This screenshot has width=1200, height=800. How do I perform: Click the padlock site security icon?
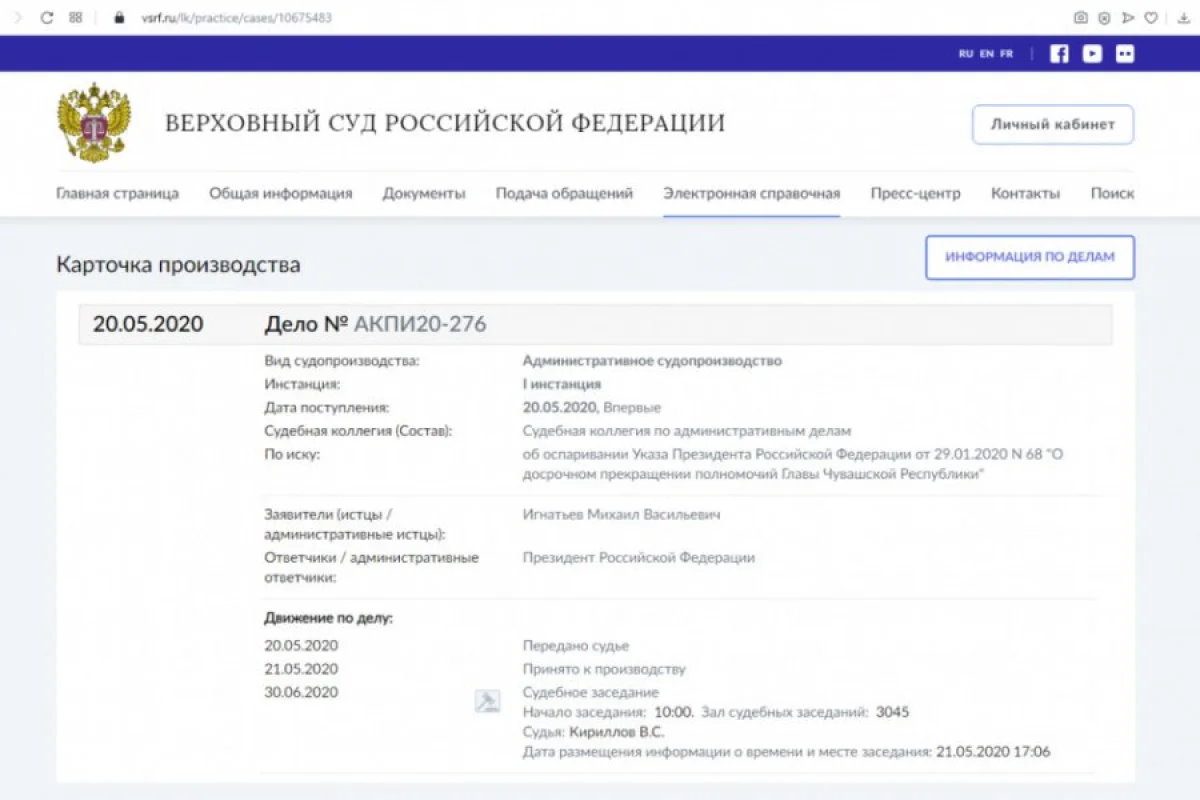pyautogui.click(x=119, y=18)
